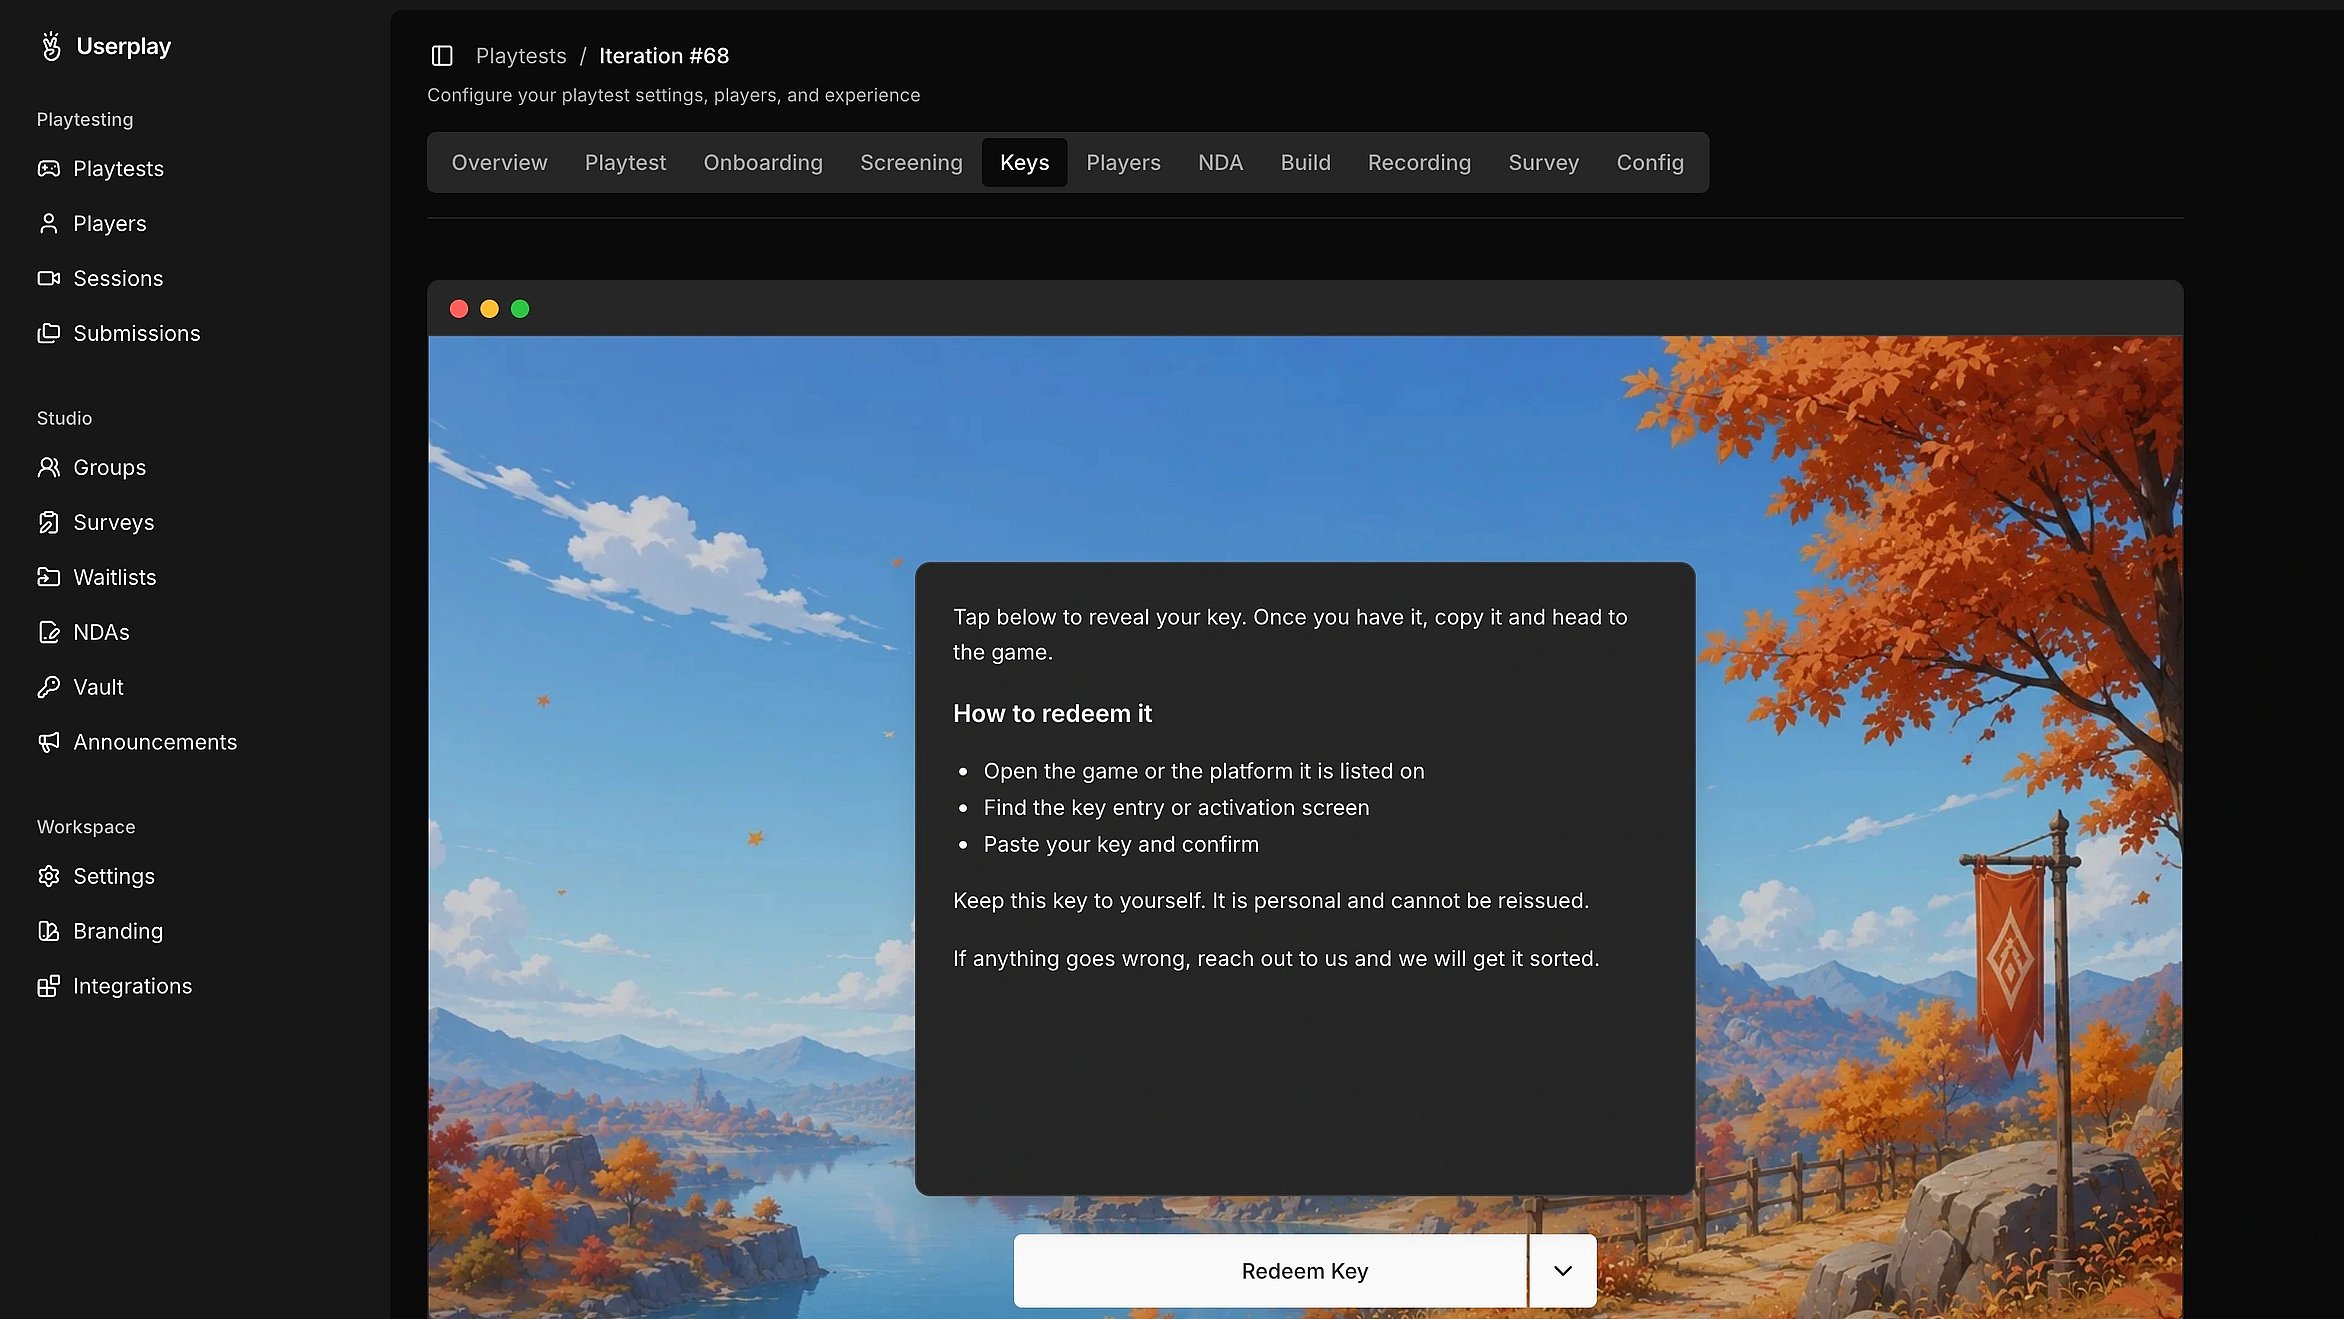This screenshot has height=1319, width=2344.
Task: Switch to the Players tab
Action: pos(1123,162)
